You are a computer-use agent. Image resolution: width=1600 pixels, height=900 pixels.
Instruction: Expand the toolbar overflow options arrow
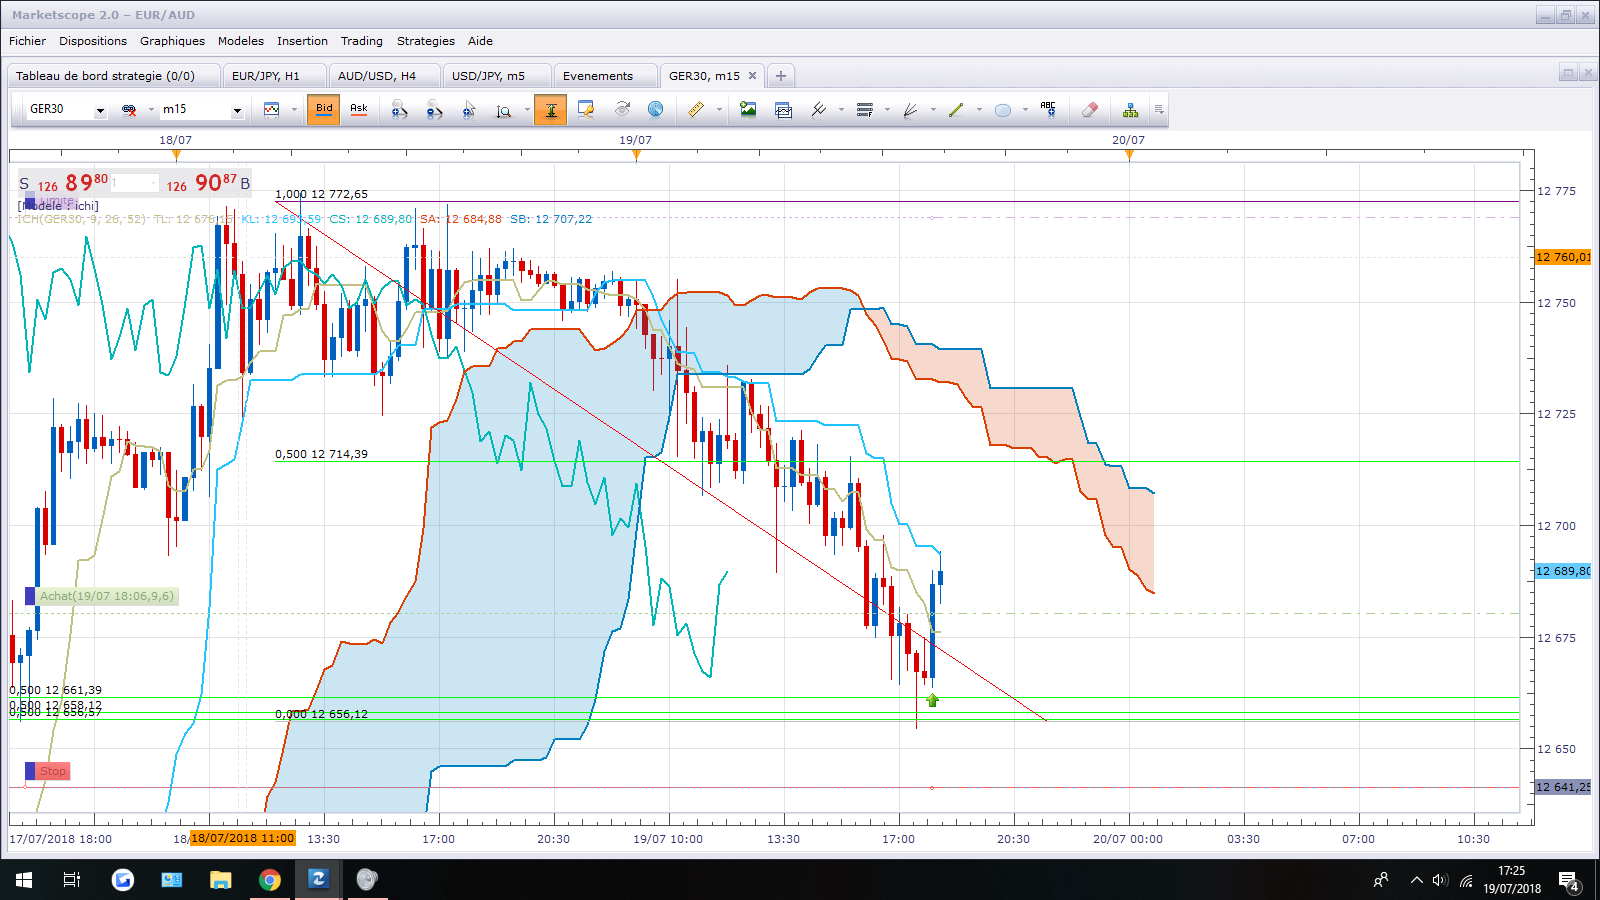point(1159,110)
